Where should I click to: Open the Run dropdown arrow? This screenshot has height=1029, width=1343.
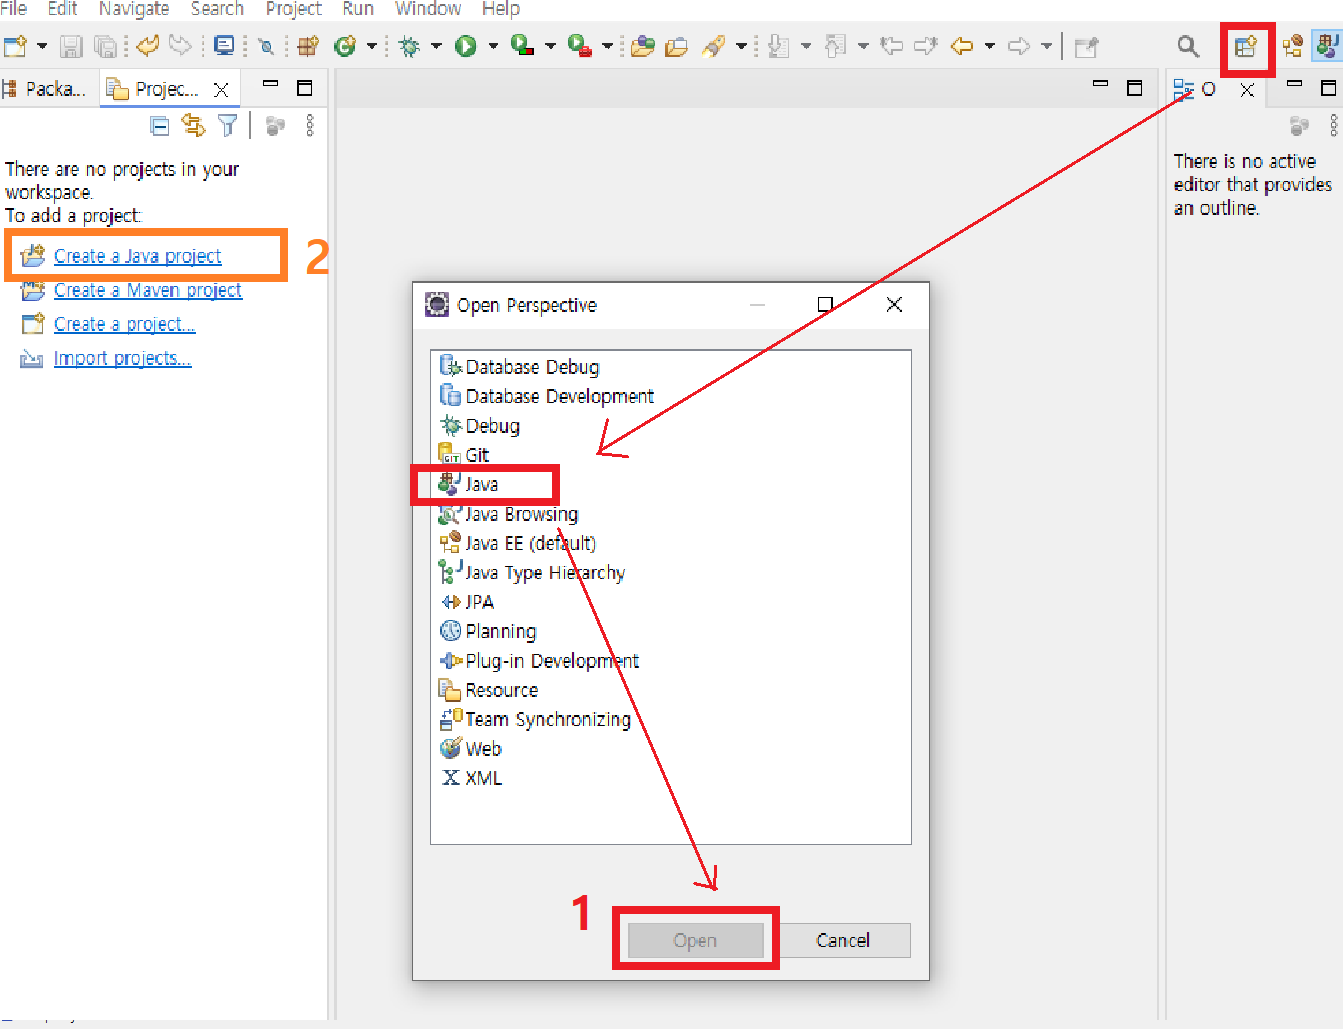(x=493, y=46)
